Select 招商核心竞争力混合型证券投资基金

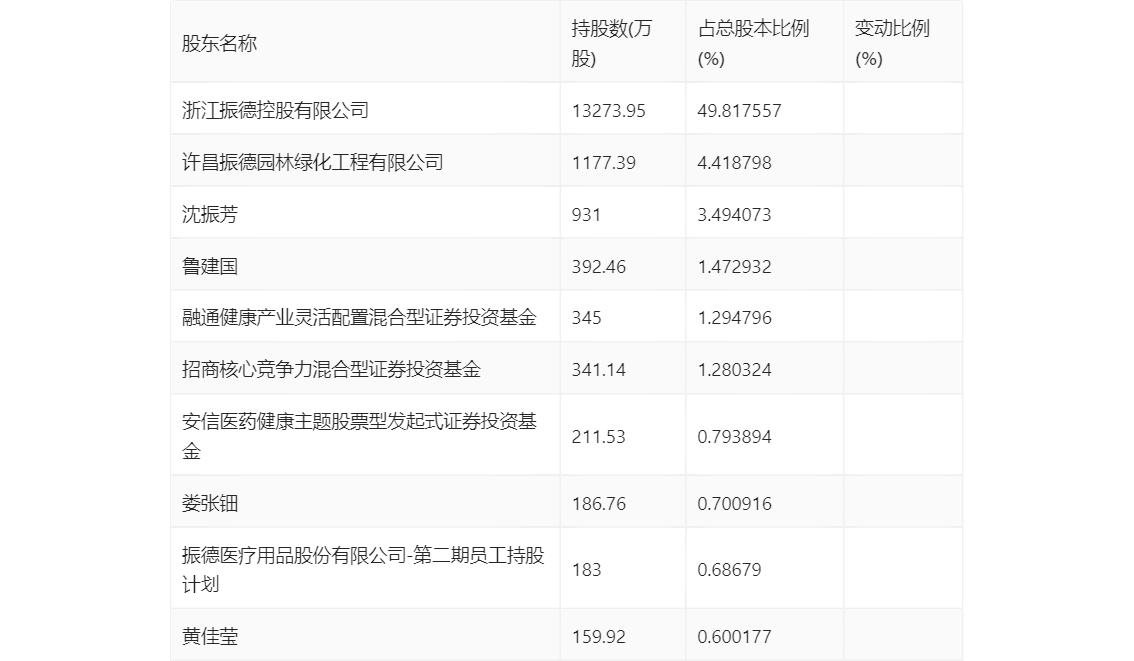[331, 370]
